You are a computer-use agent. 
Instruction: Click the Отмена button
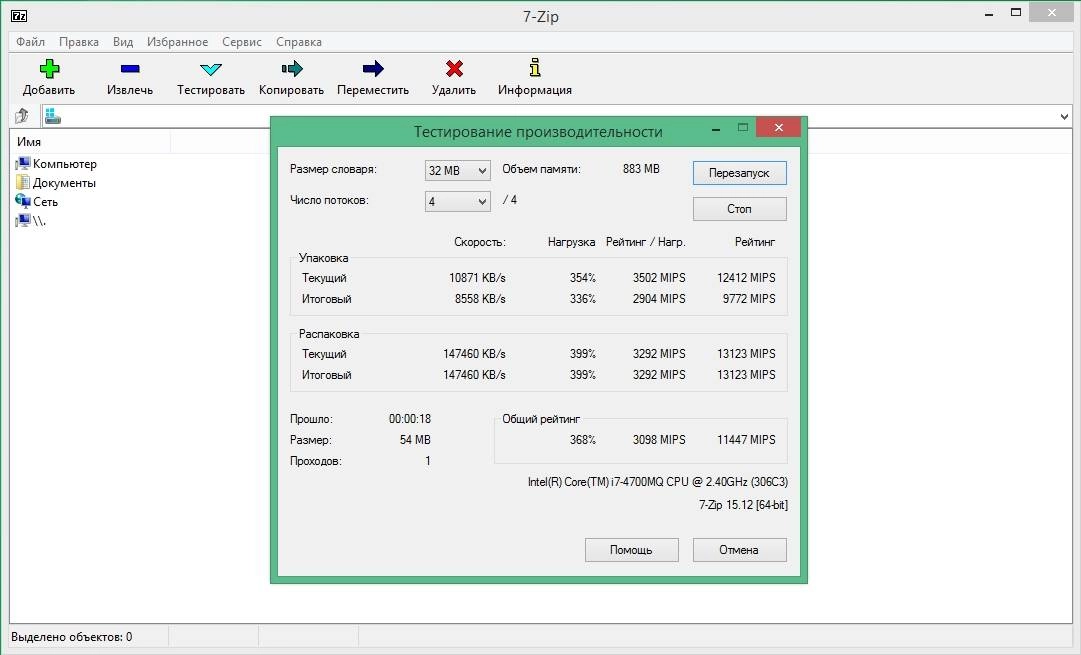(x=739, y=550)
